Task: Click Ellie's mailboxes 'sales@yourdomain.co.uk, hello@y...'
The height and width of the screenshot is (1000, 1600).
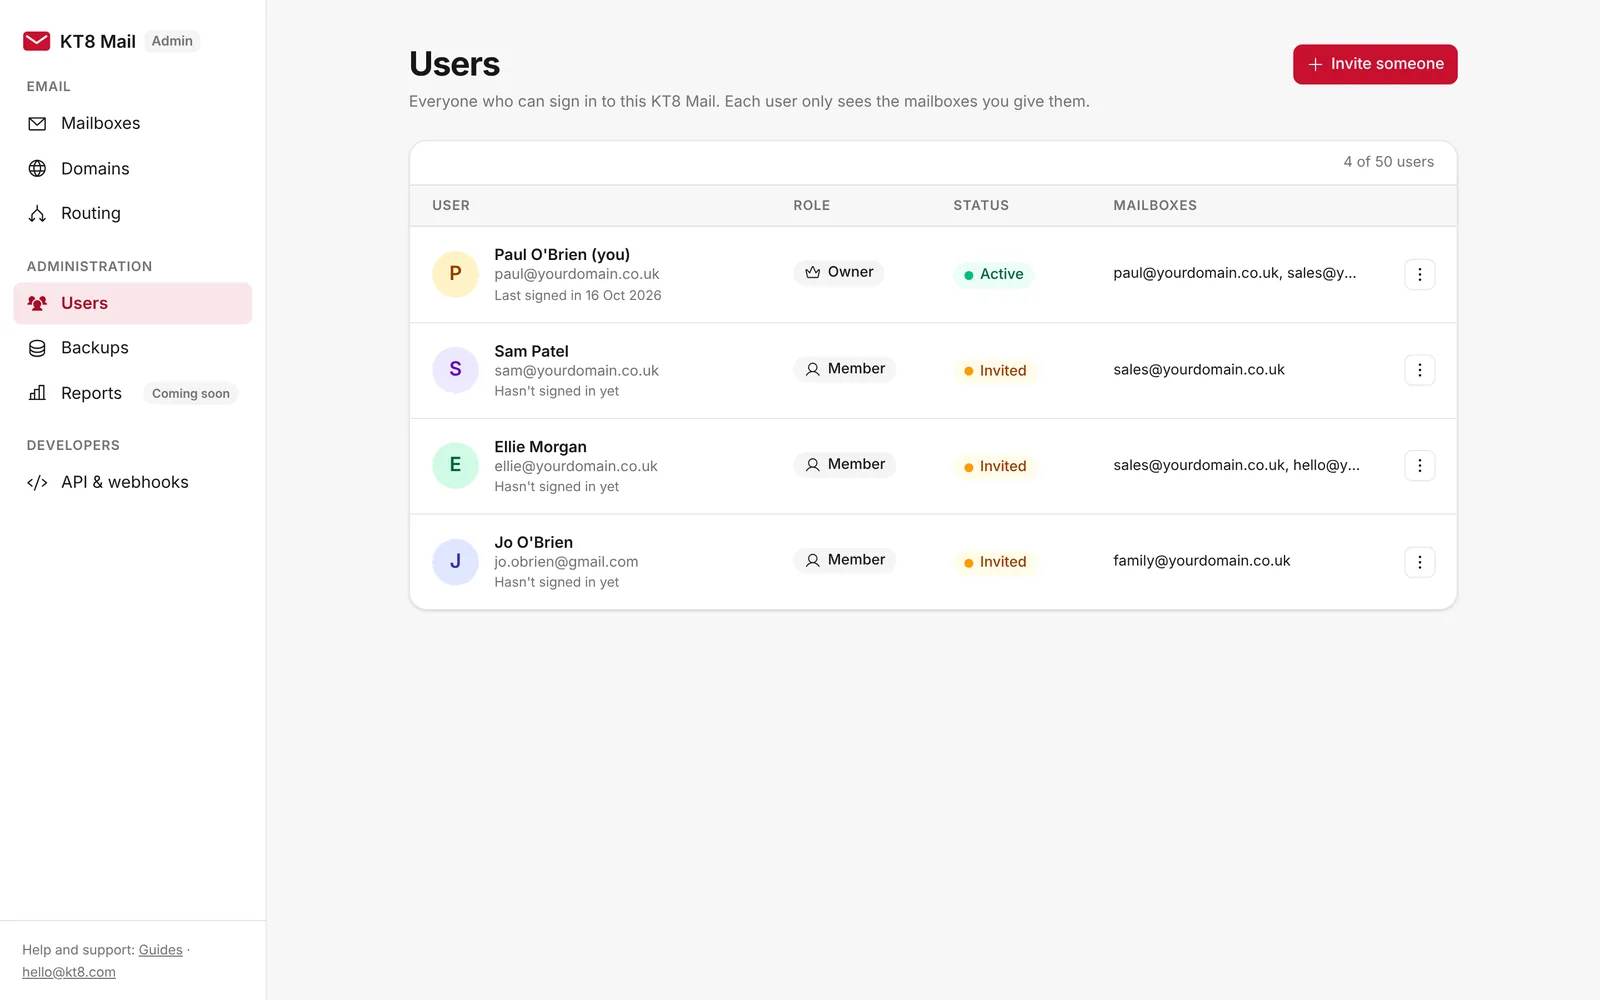Action: click(1236, 465)
